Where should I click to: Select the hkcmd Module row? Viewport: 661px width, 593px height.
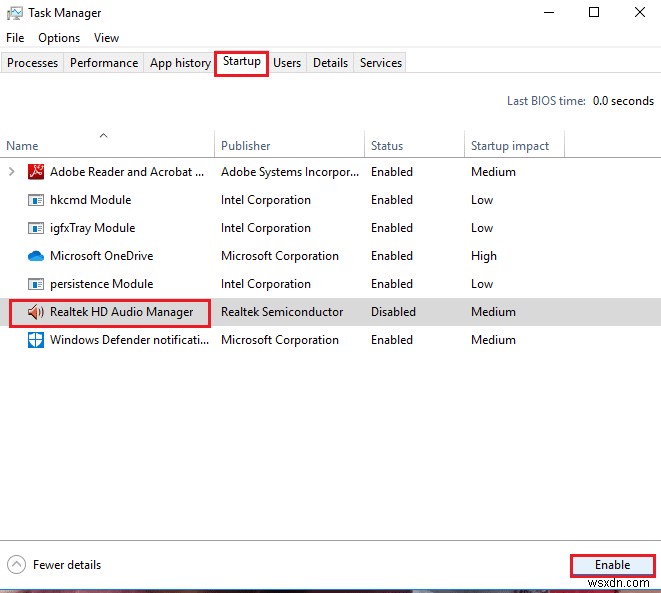click(330, 200)
